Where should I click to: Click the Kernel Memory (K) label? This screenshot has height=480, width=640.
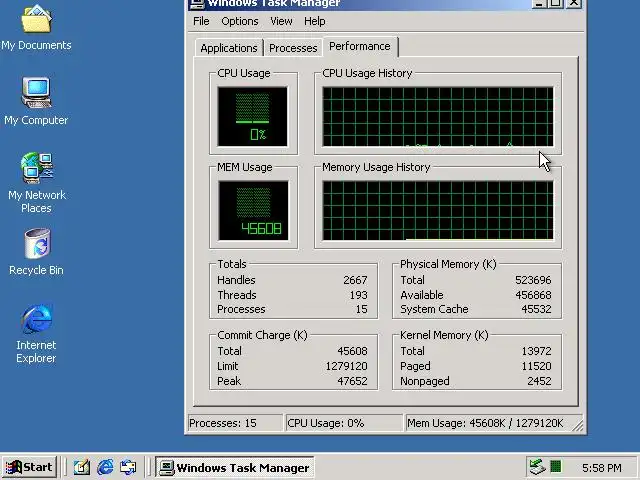tap(444, 335)
